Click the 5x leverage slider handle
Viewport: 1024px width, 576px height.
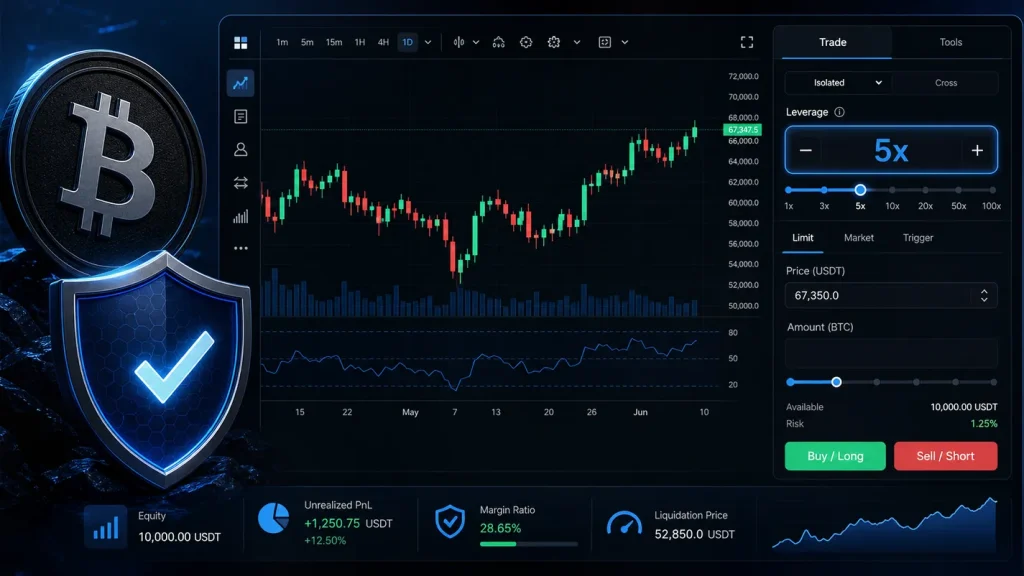860,190
